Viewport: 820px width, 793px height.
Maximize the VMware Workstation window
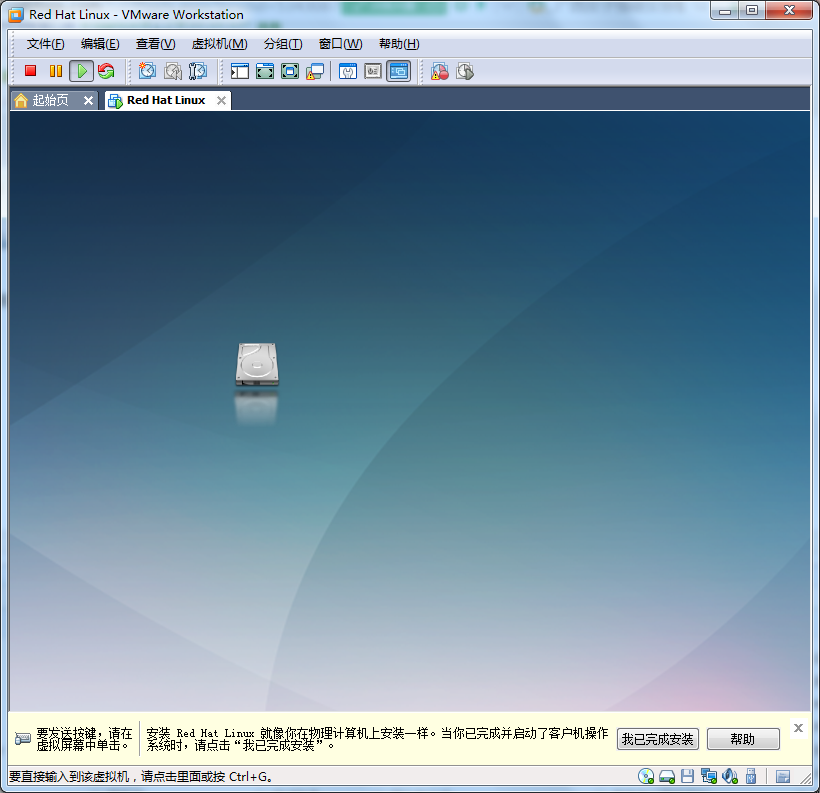coord(751,10)
